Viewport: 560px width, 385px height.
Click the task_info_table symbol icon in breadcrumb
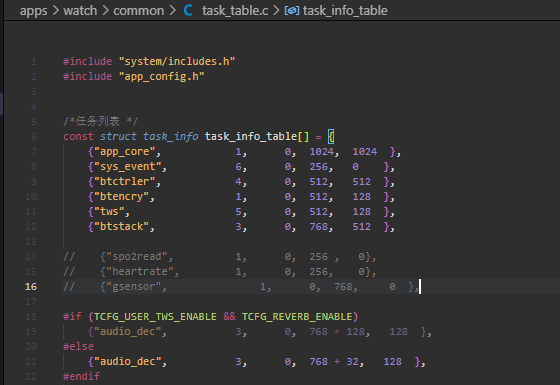tap(292, 11)
